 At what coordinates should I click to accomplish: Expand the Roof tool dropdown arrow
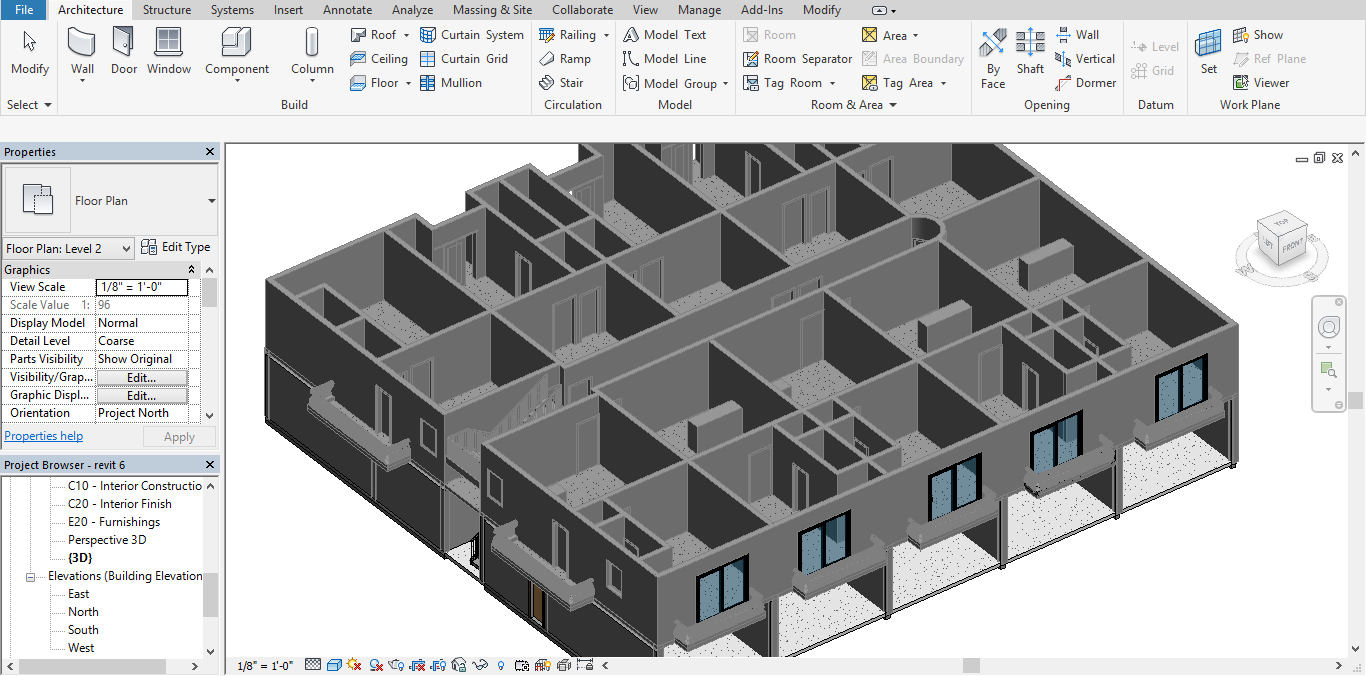pos(404,34)
